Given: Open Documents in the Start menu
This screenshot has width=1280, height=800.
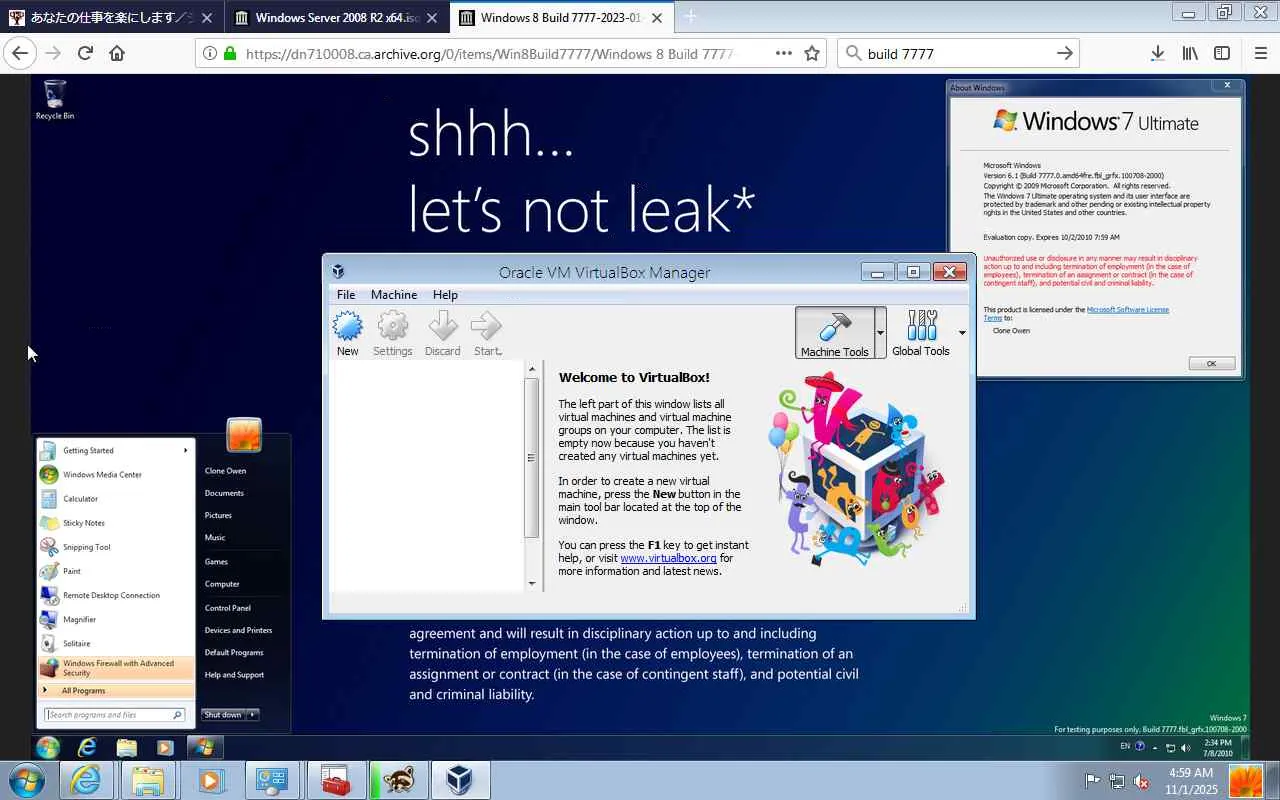Looking at the screenshot, I should (224, 493).
